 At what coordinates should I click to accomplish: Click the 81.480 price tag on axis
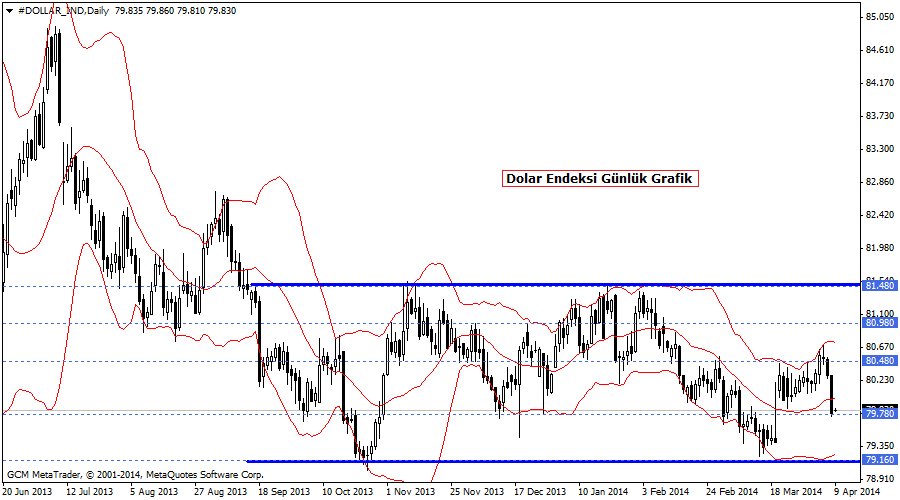879,286
